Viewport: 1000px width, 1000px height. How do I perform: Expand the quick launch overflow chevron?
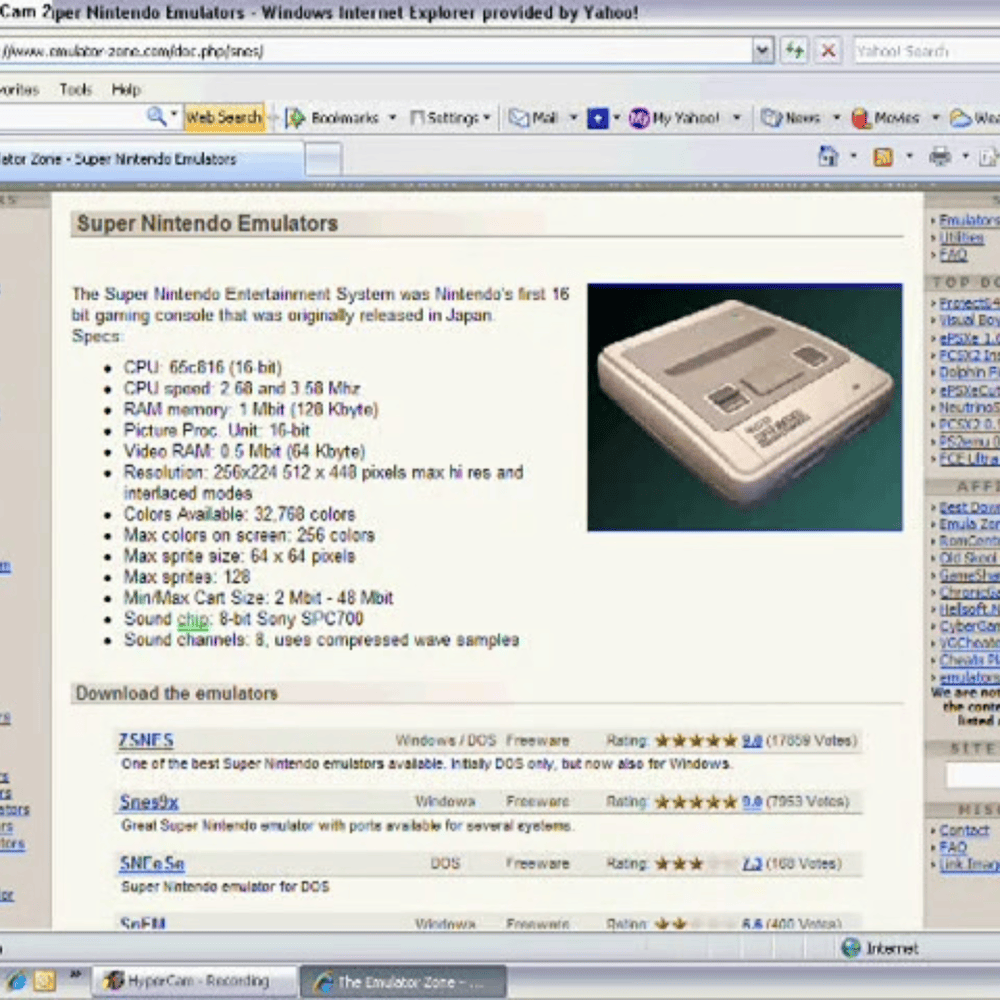(x=76, y=974)
